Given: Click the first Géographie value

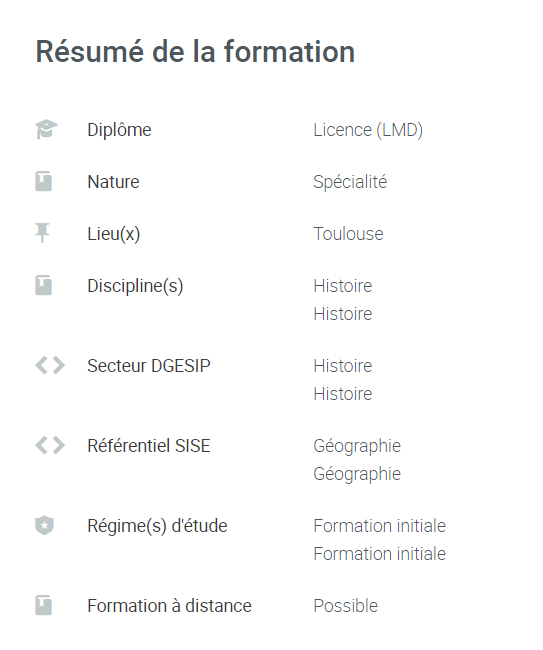Looking at the screenshot, I should (x=357, y=446).
